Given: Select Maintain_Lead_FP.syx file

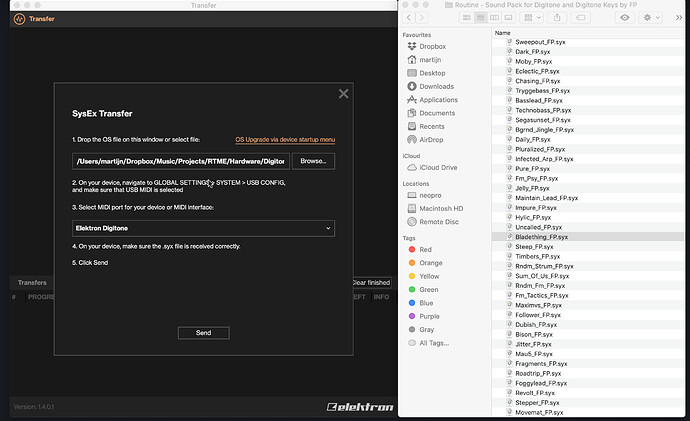Looking at the screenshot, I should tap(547, 198).
